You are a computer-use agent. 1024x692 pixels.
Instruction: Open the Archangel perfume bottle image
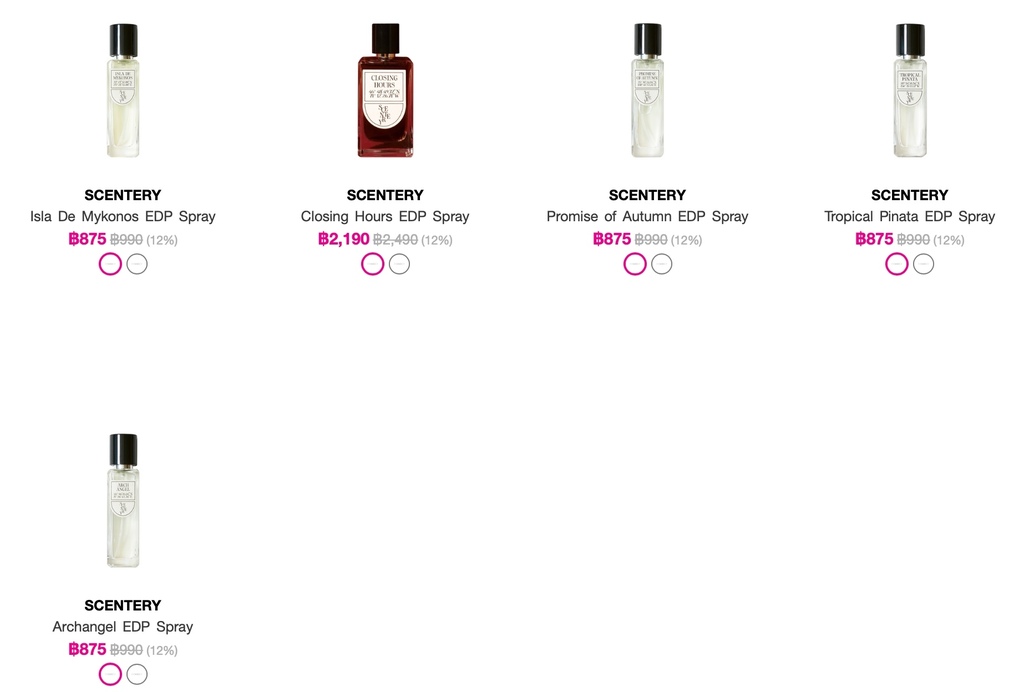click(123, 501)
